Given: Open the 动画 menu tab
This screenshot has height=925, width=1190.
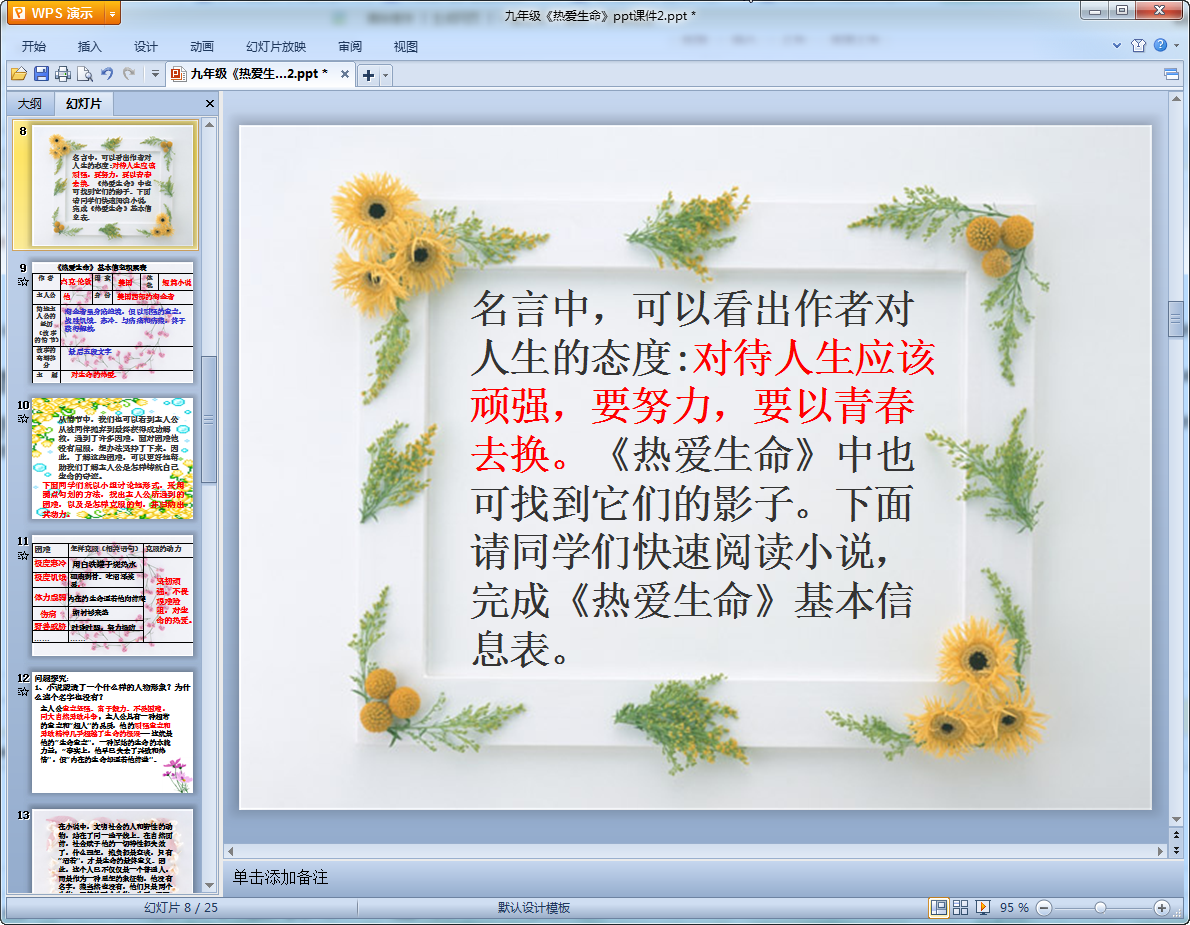Looking at the screenshot, I should tap(202, 46).
